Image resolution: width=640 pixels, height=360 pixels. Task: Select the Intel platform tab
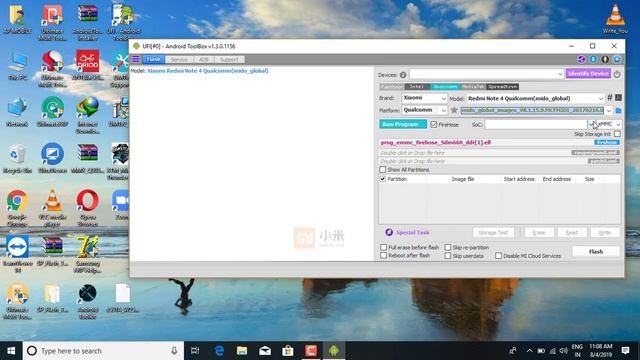(x=417, y=87)
